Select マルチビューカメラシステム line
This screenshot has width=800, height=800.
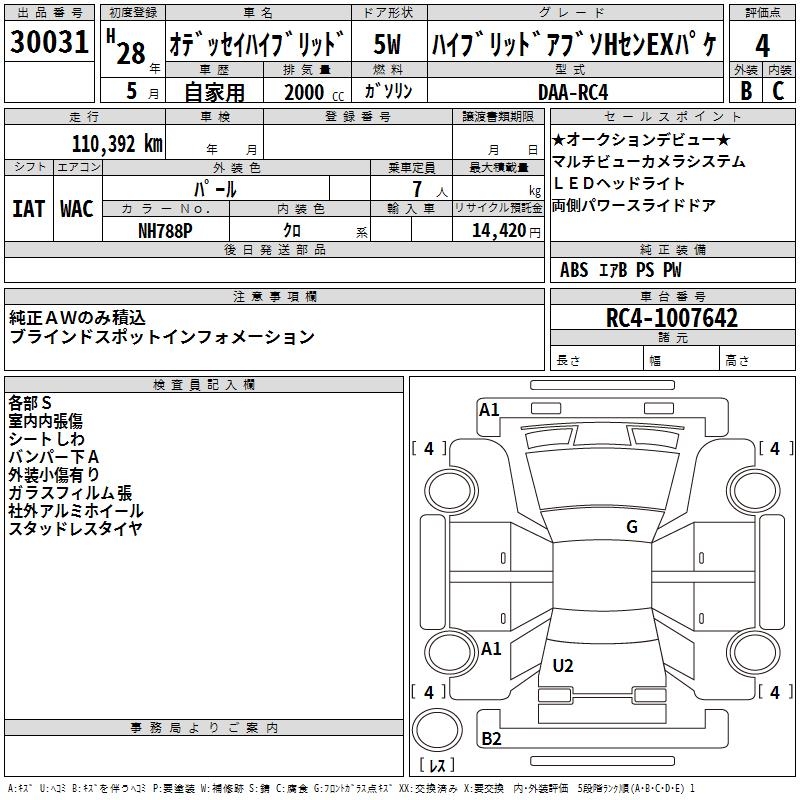click(x=648, y=162)
